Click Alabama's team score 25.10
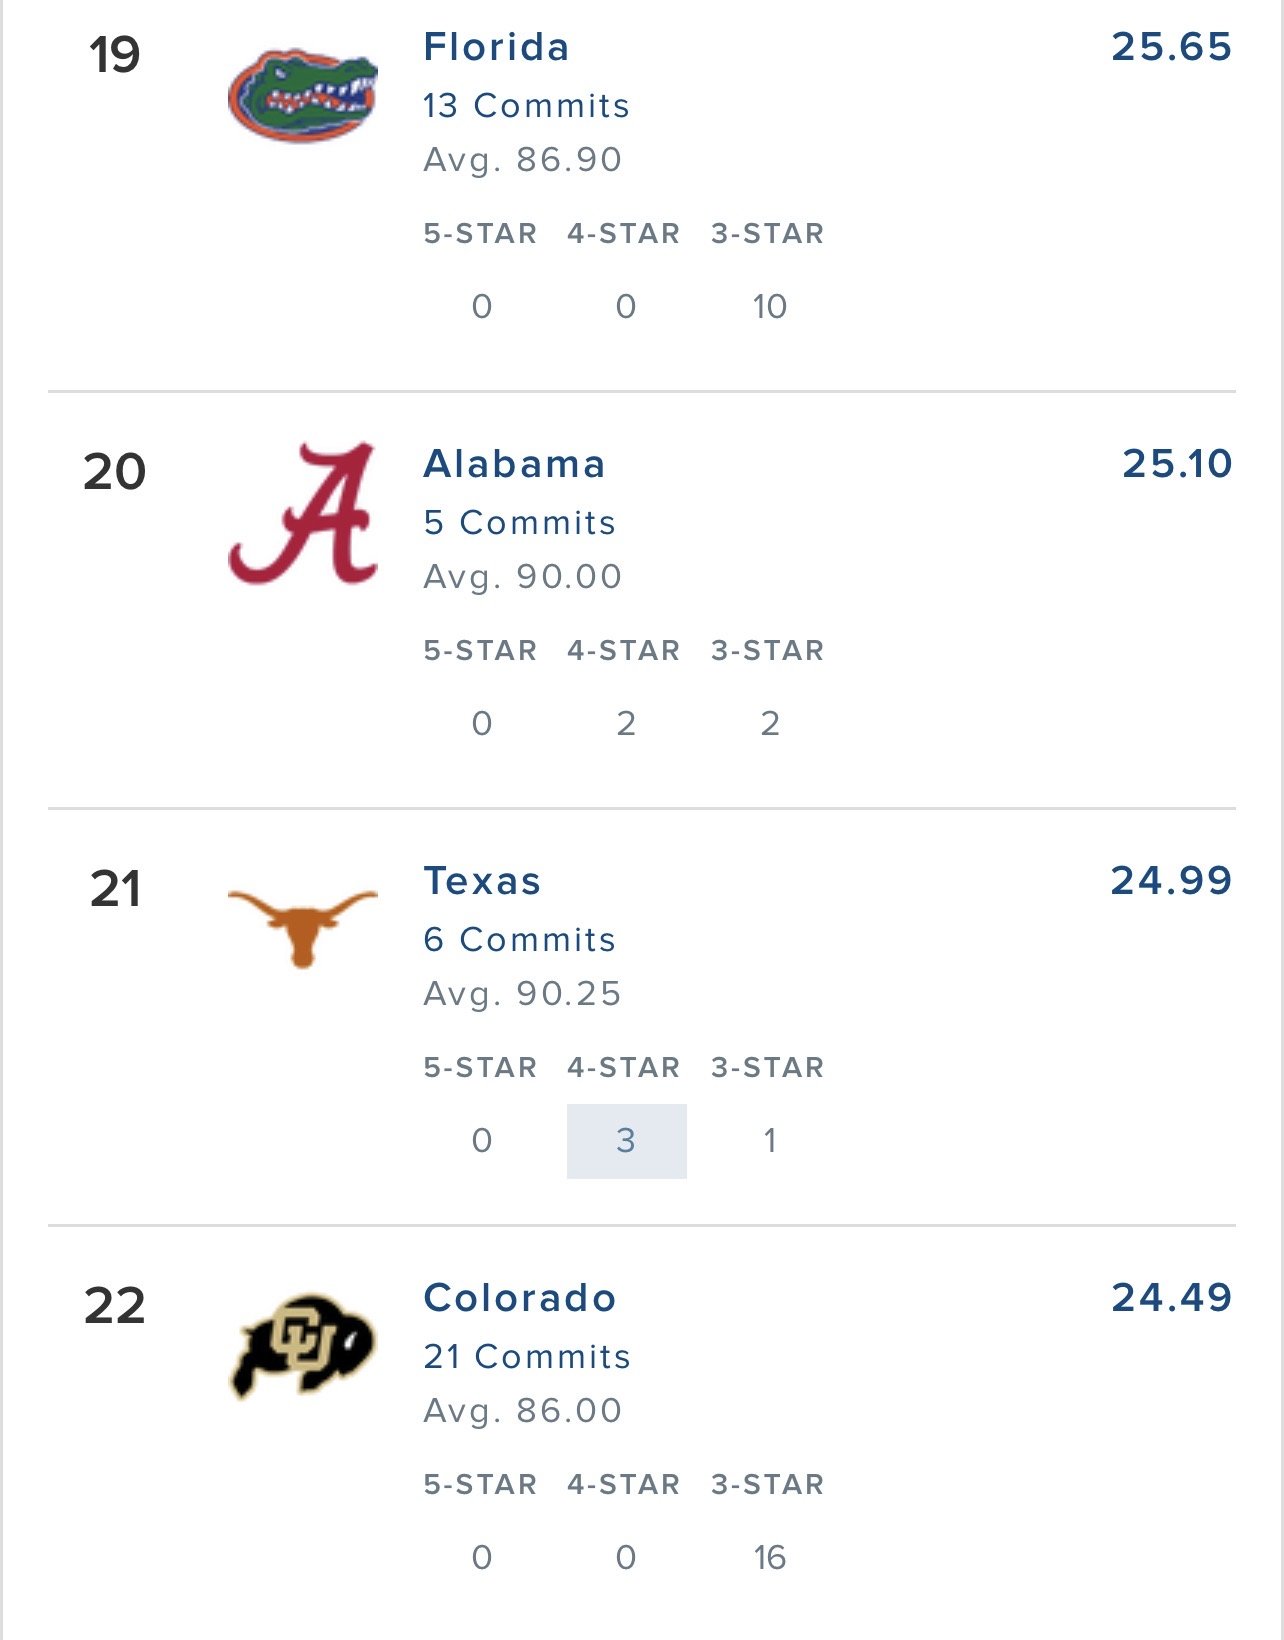The height and width of the screenshot is (1640, 1284). point(1176,464)
